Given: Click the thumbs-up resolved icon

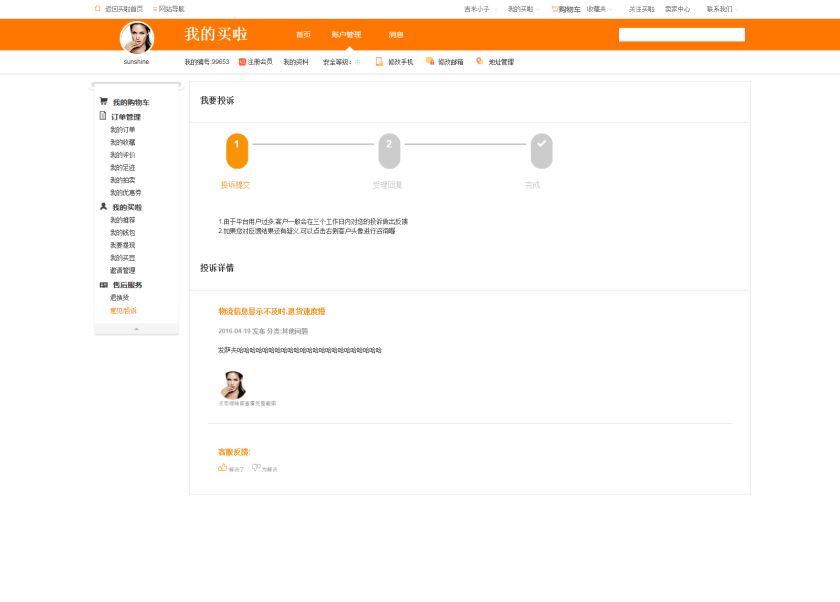Looking at the screenshot, I should pos(222,468).
